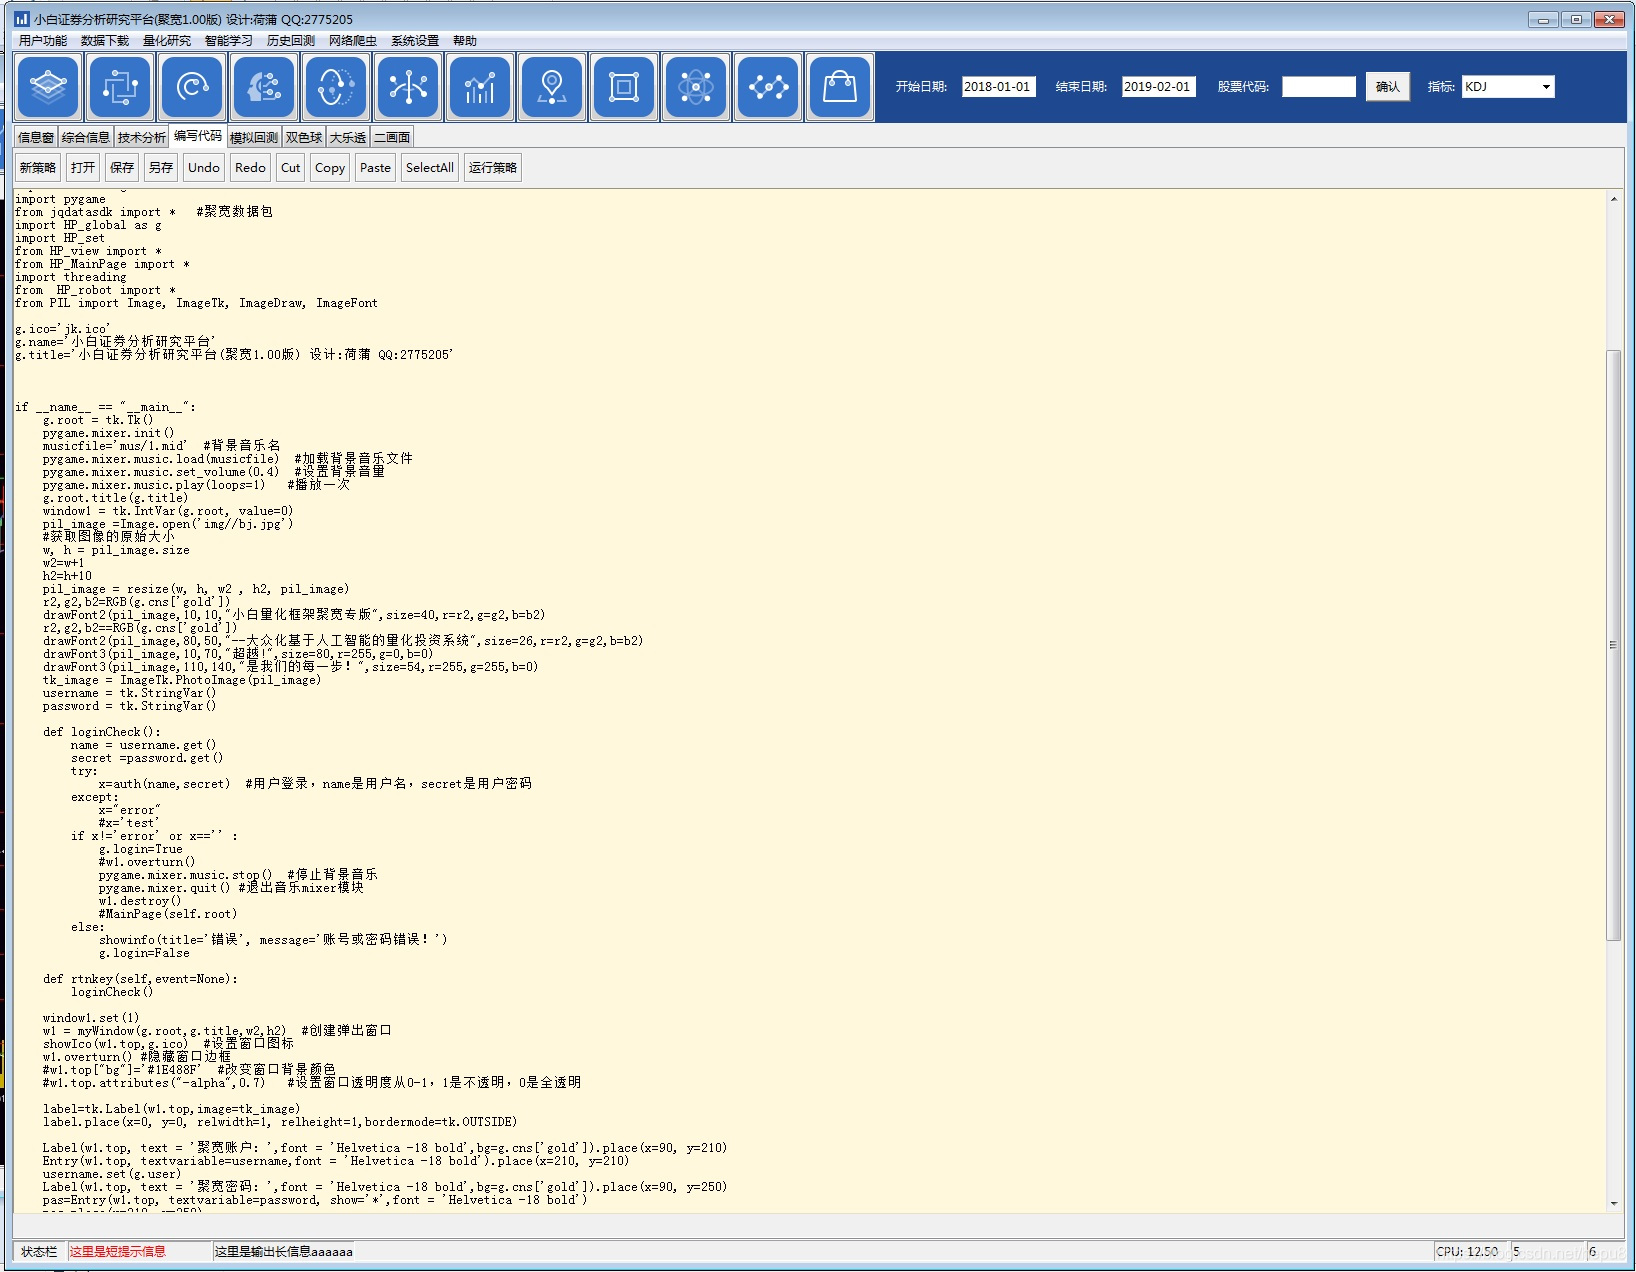This screenshot has width=1636, height=1272.
Task: Open the 智能学习 menu
Action: [x=229, y=41]
